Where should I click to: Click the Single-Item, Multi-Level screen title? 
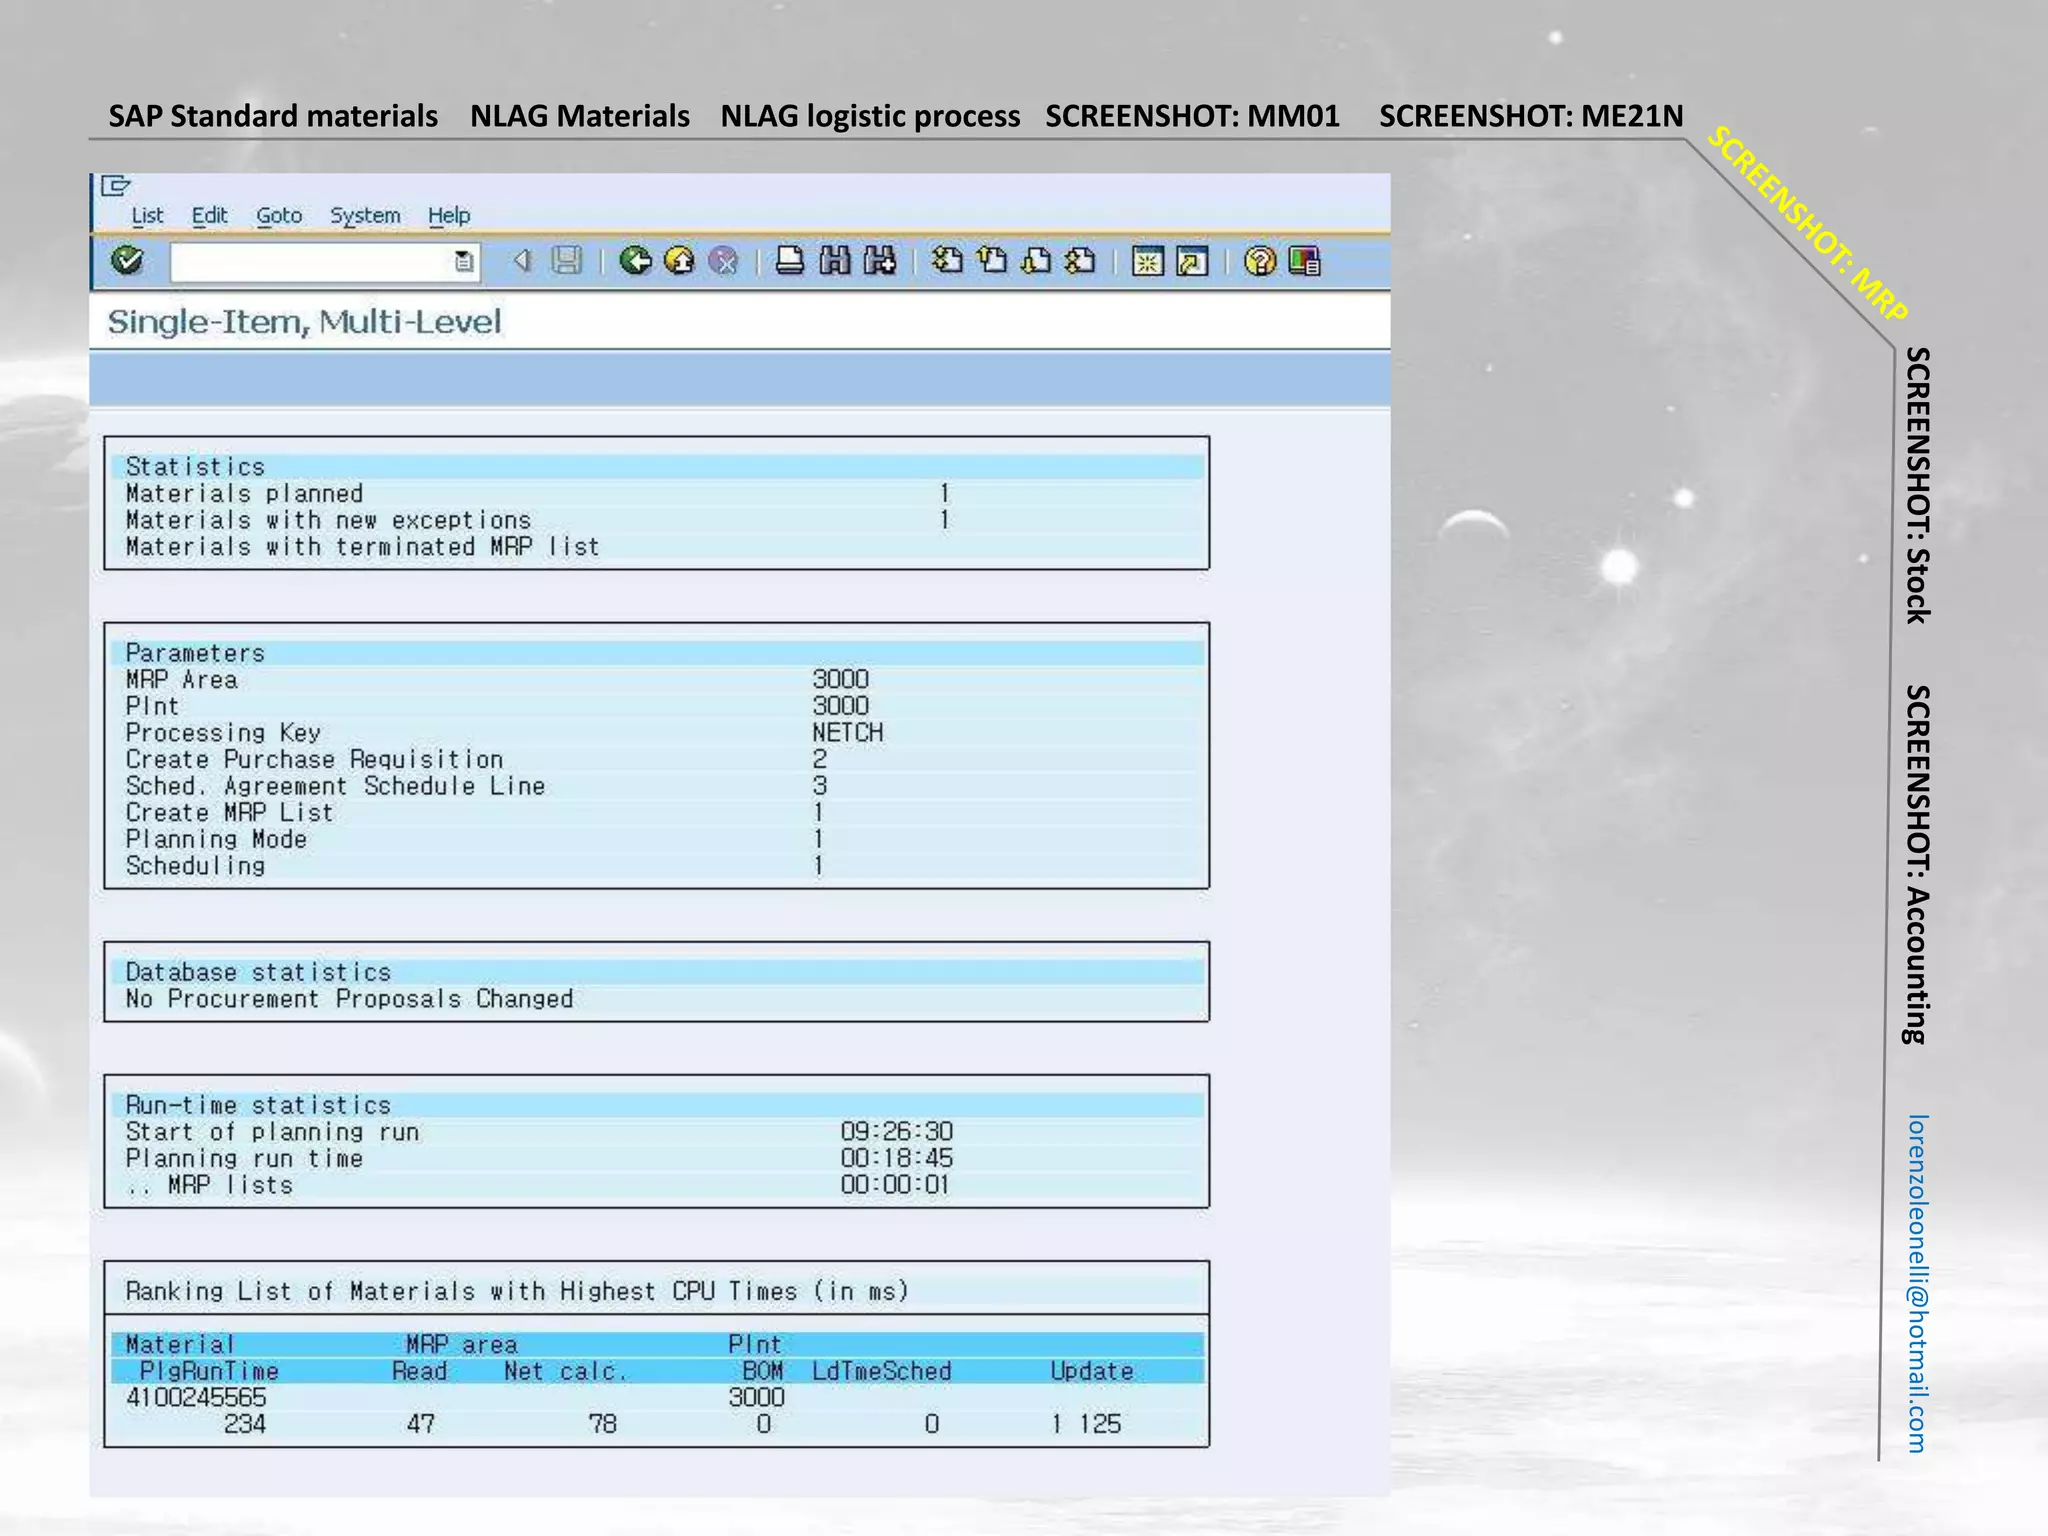click(x=304, y=322)
